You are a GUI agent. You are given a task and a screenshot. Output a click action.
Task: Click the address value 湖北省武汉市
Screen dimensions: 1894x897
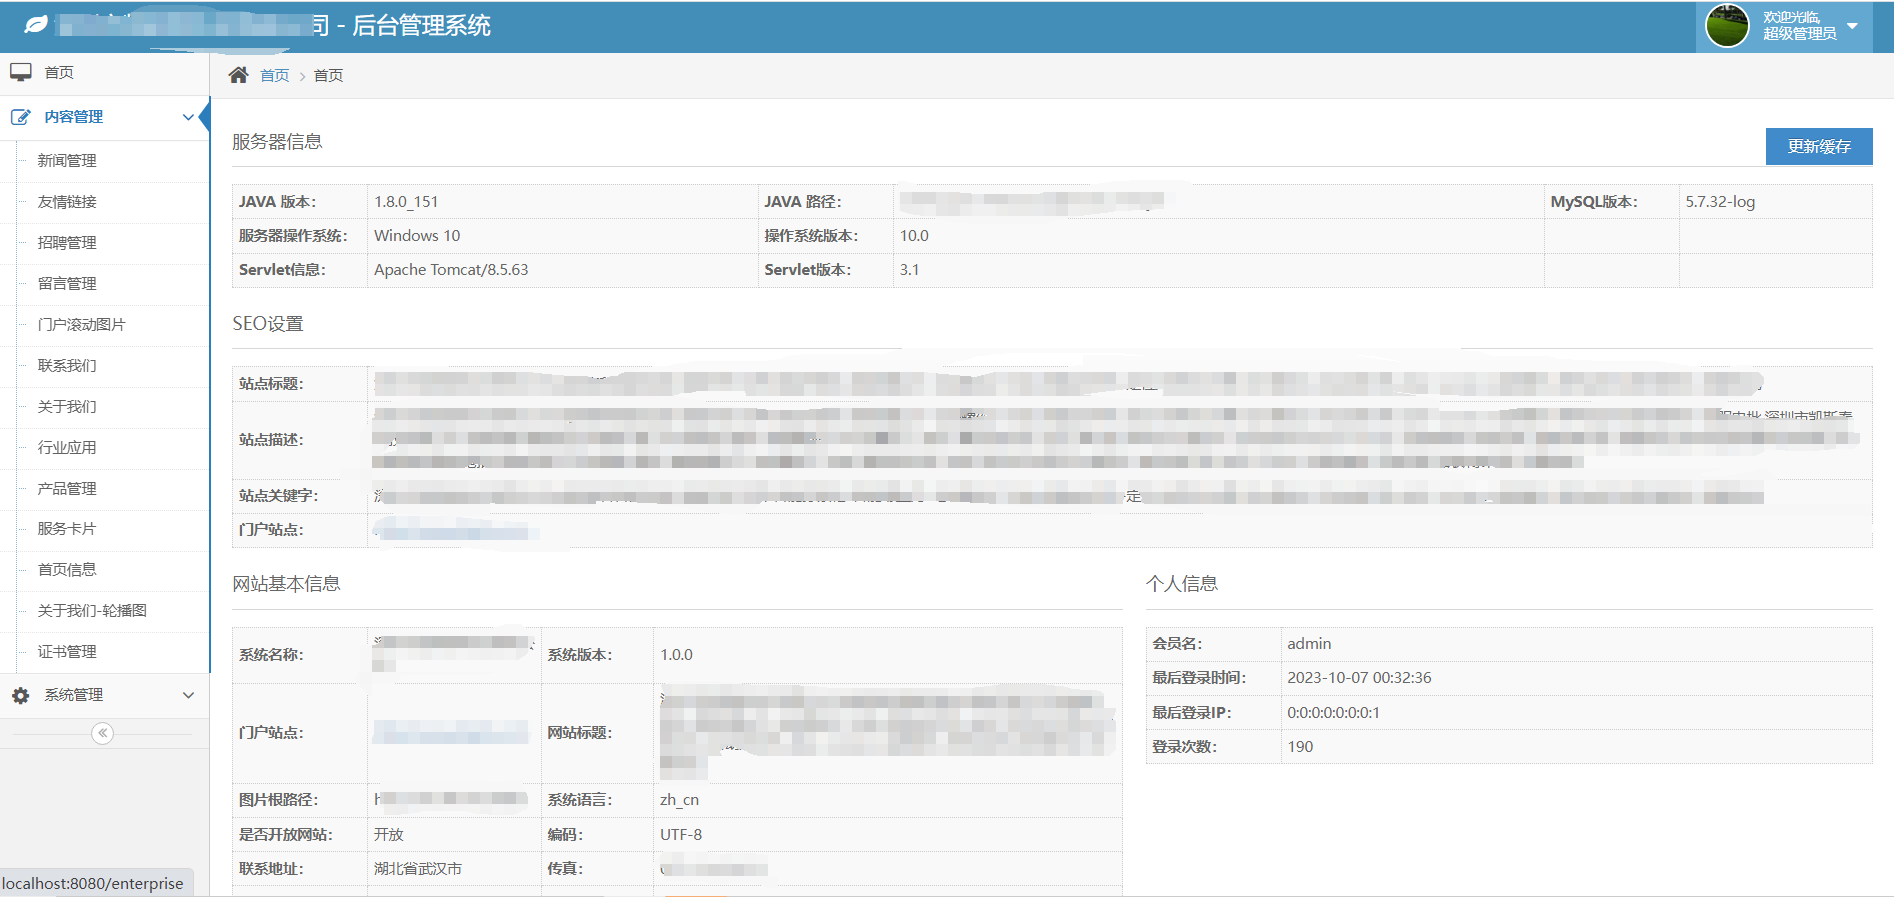pyautogui.click(x=418, y=868)
